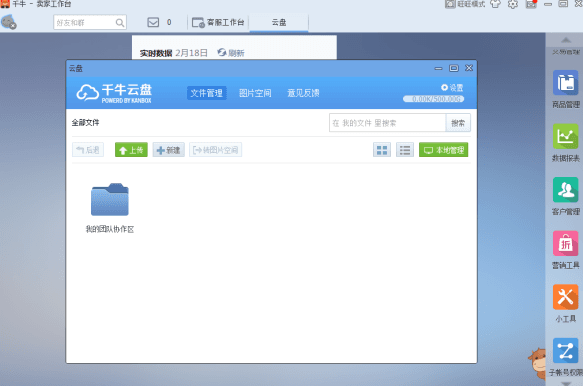Image resolution: width=583 pixels, height=386 pixels.
Task: Click the notification icon with red dot
Action: (x=531, y=4)
